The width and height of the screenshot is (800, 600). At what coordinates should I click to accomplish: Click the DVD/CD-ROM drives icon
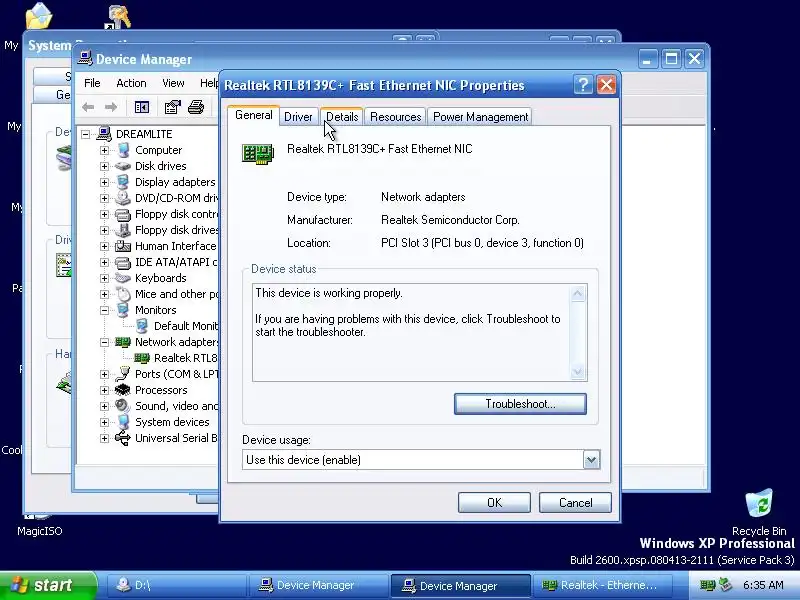(123, 198)
